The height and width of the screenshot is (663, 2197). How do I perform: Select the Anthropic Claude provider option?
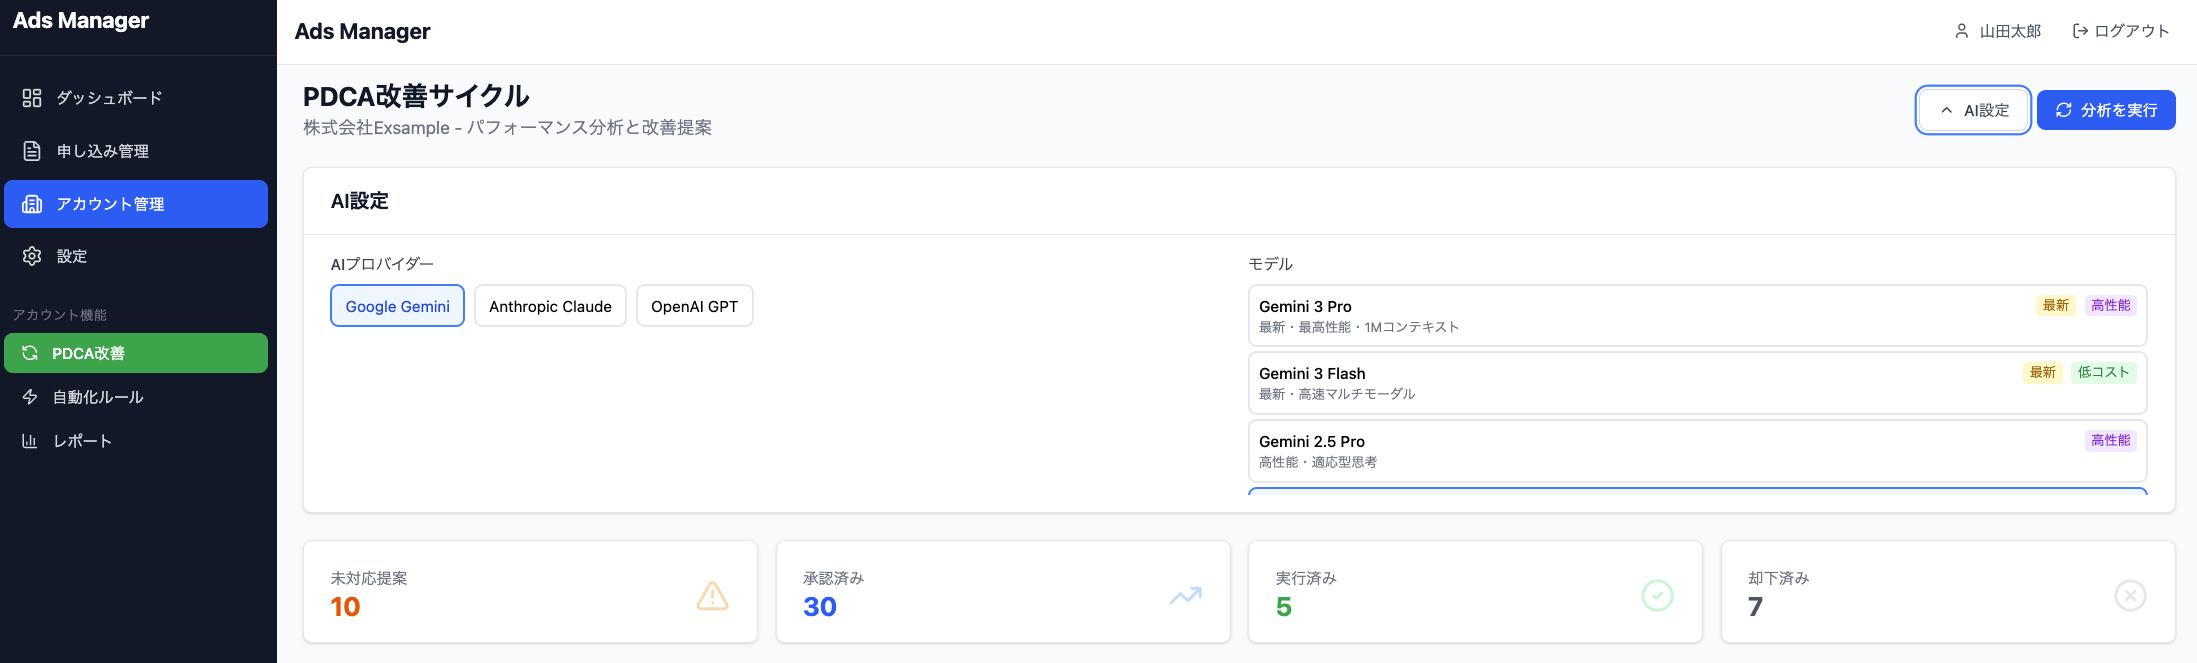(550, 306)
